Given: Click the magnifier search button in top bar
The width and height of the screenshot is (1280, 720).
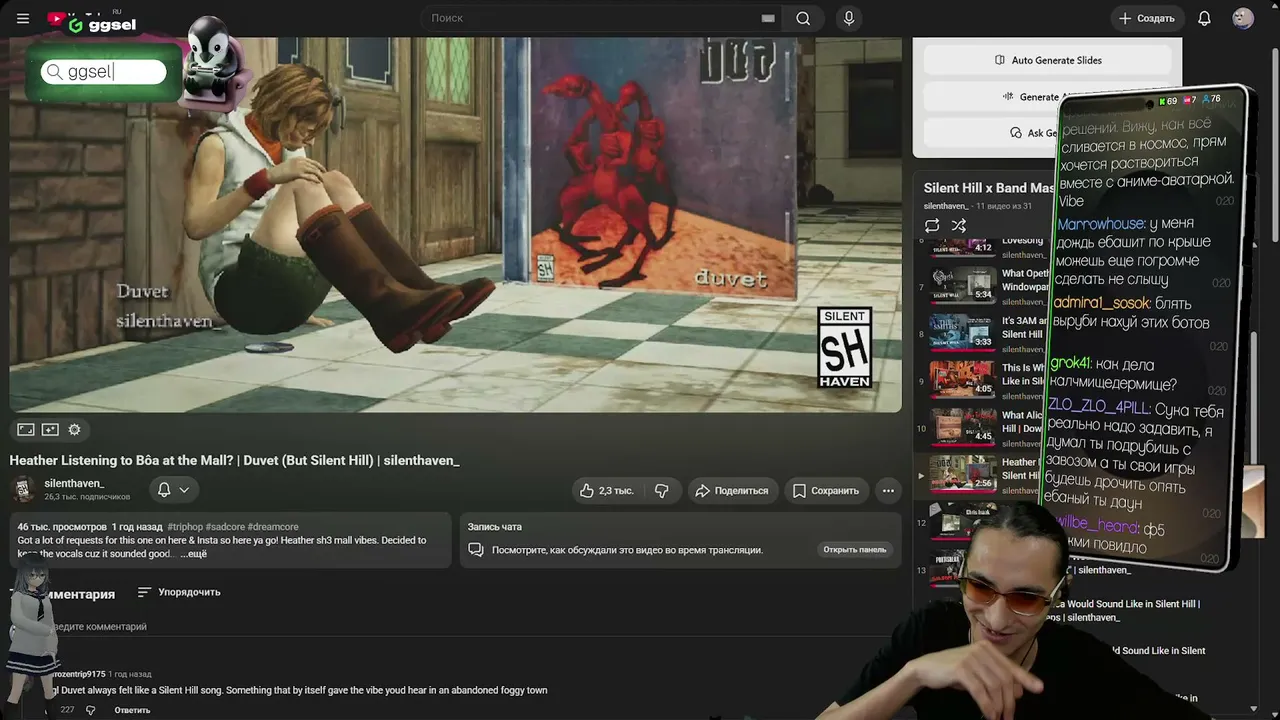Looking at the screenshot, I should (803, 18).
